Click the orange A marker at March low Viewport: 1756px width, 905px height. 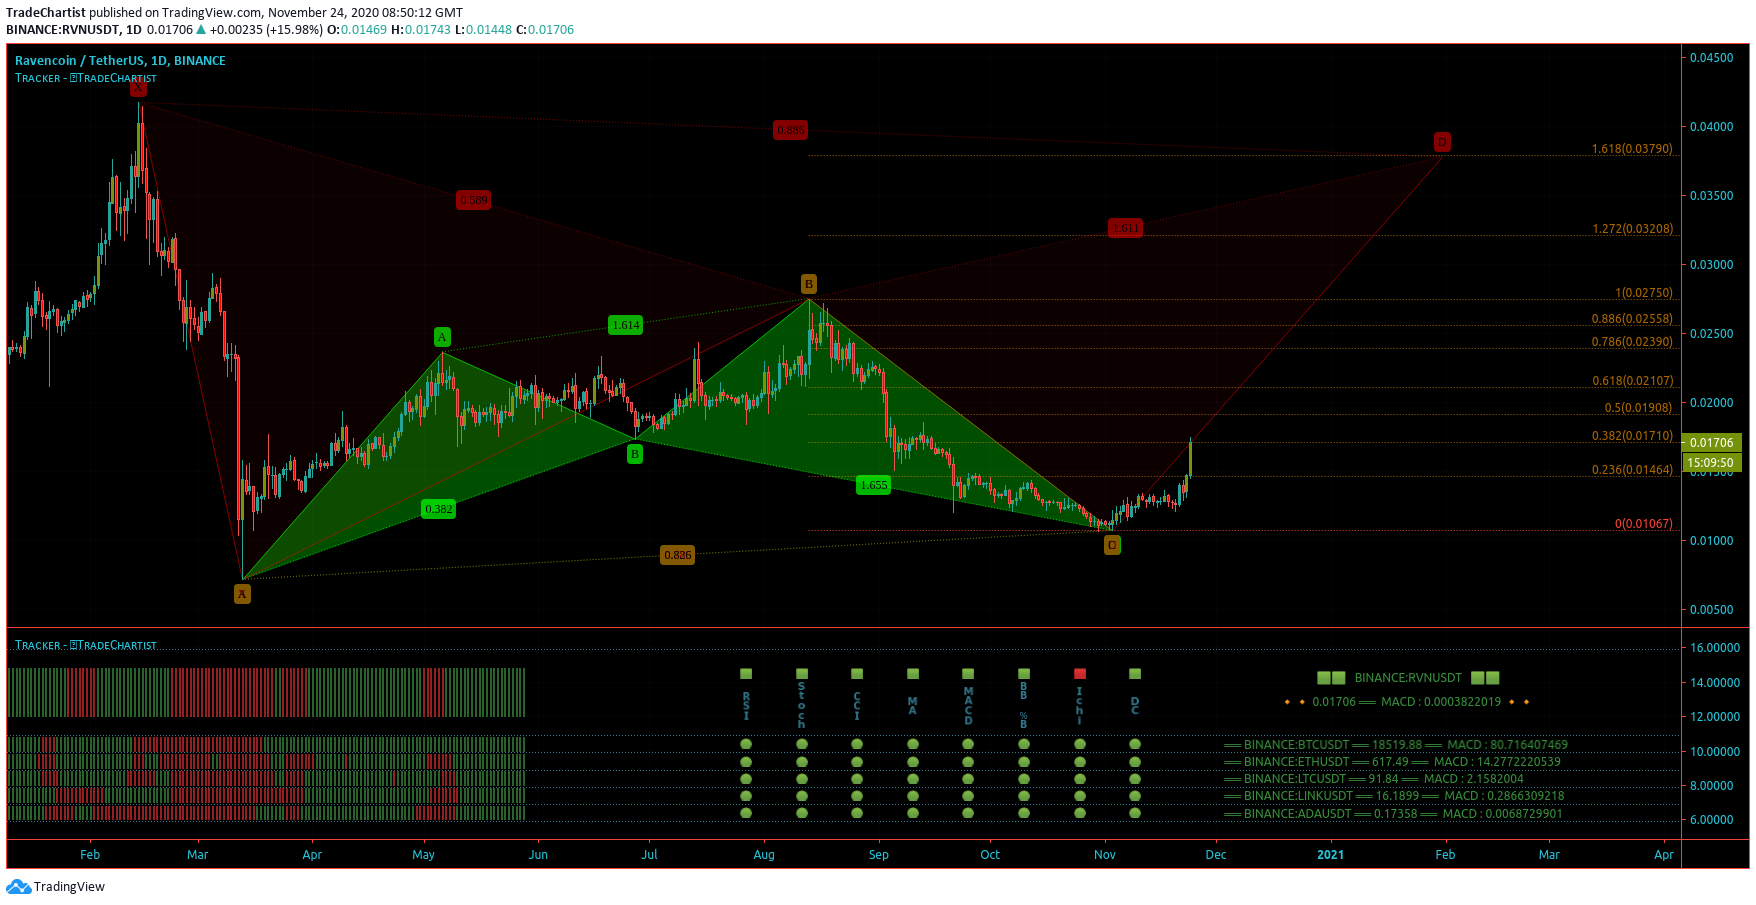pyautogui.click(x=242, y=594)
